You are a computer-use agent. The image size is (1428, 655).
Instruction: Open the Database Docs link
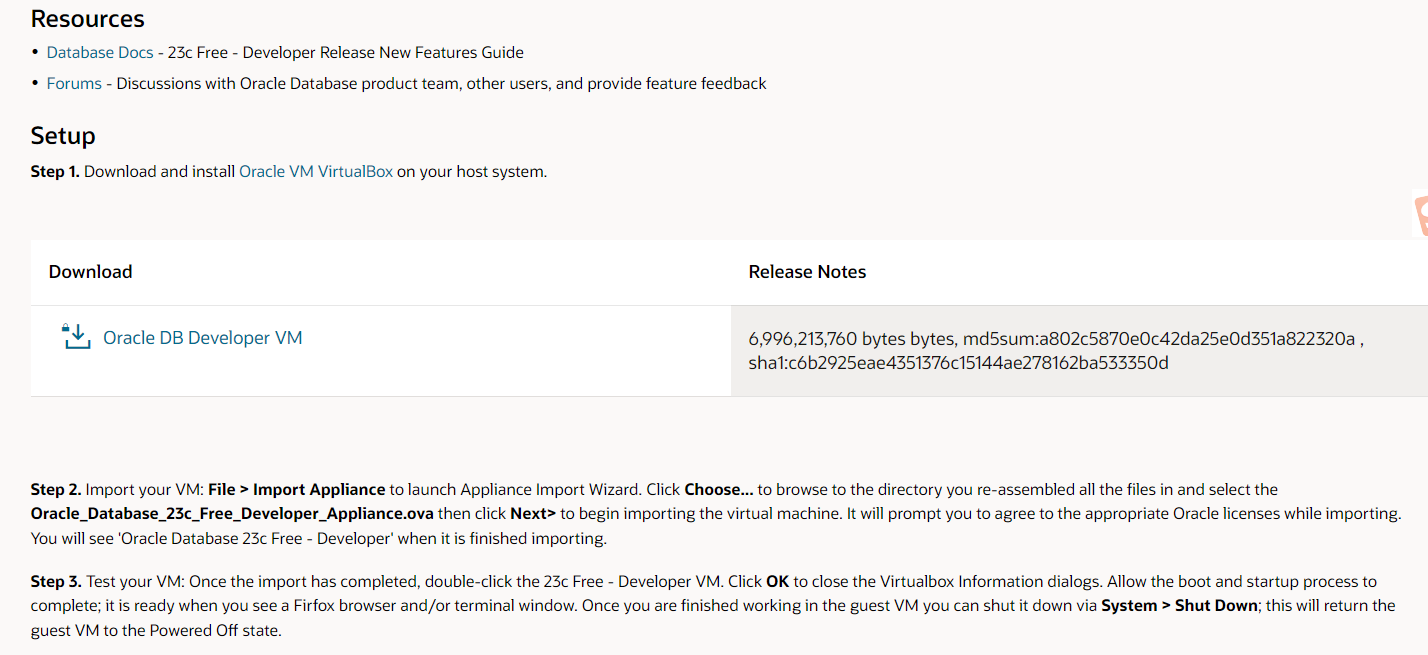point(100,52)
